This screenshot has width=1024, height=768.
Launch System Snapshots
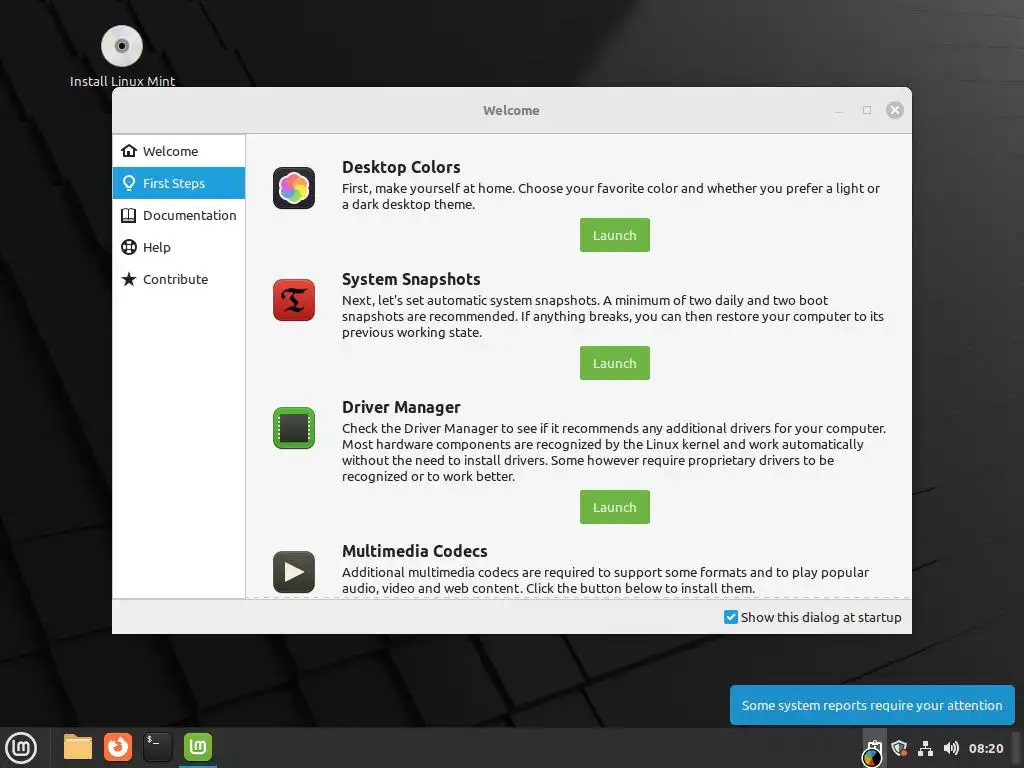coord(615,363)
